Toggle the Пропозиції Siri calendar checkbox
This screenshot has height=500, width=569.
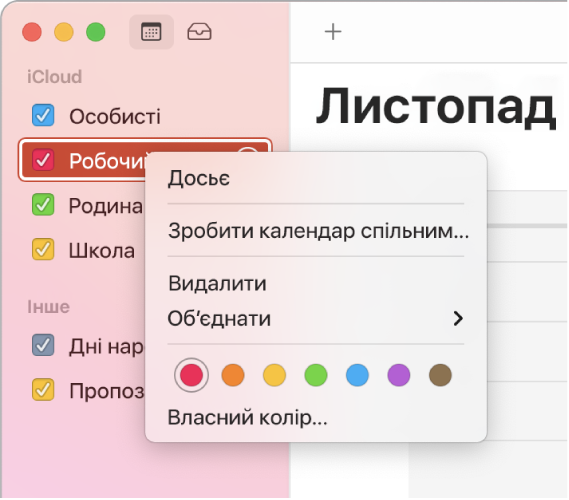tap(43, 390)
